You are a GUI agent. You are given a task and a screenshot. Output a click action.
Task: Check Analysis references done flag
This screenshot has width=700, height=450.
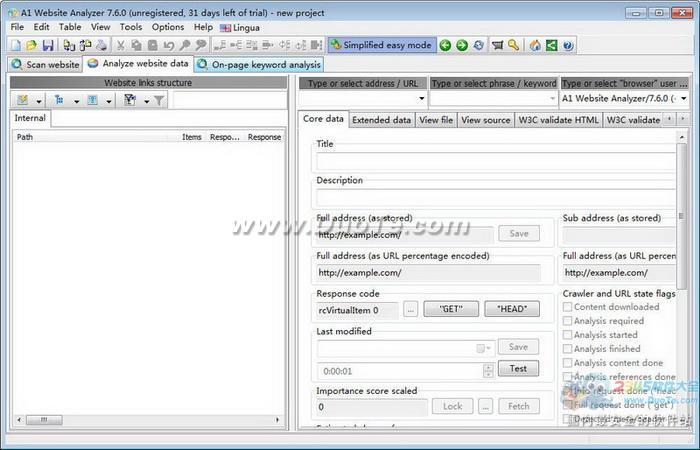click(567, 377)
